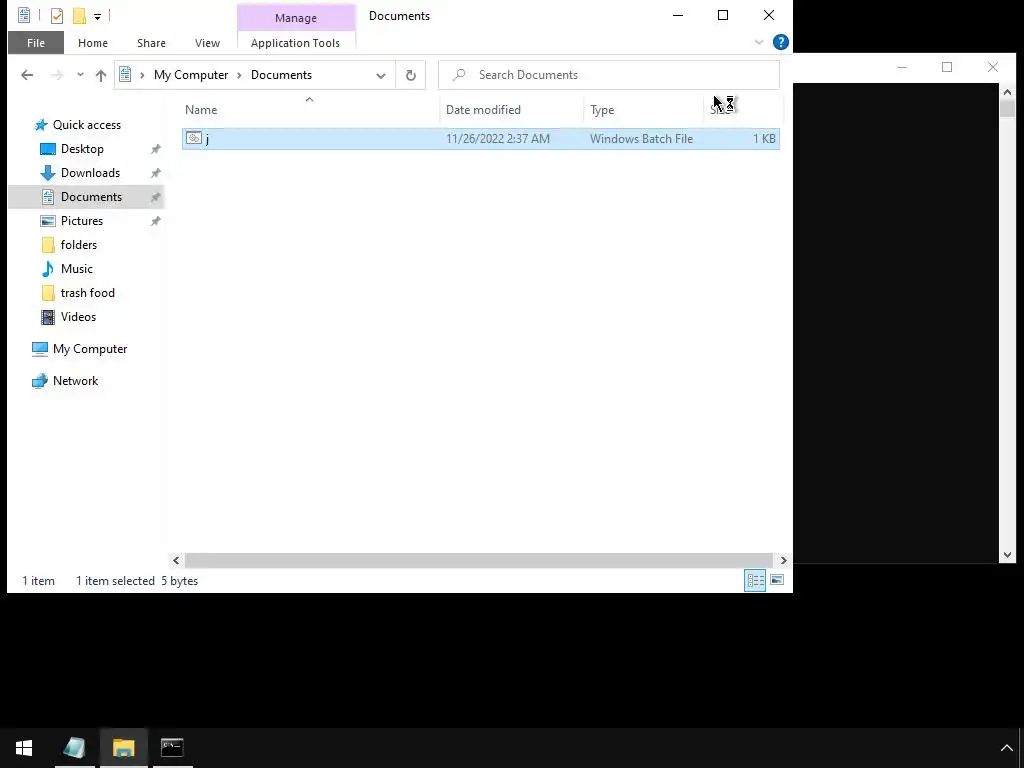Sort by Date modified column header

[x=483, y=110]
